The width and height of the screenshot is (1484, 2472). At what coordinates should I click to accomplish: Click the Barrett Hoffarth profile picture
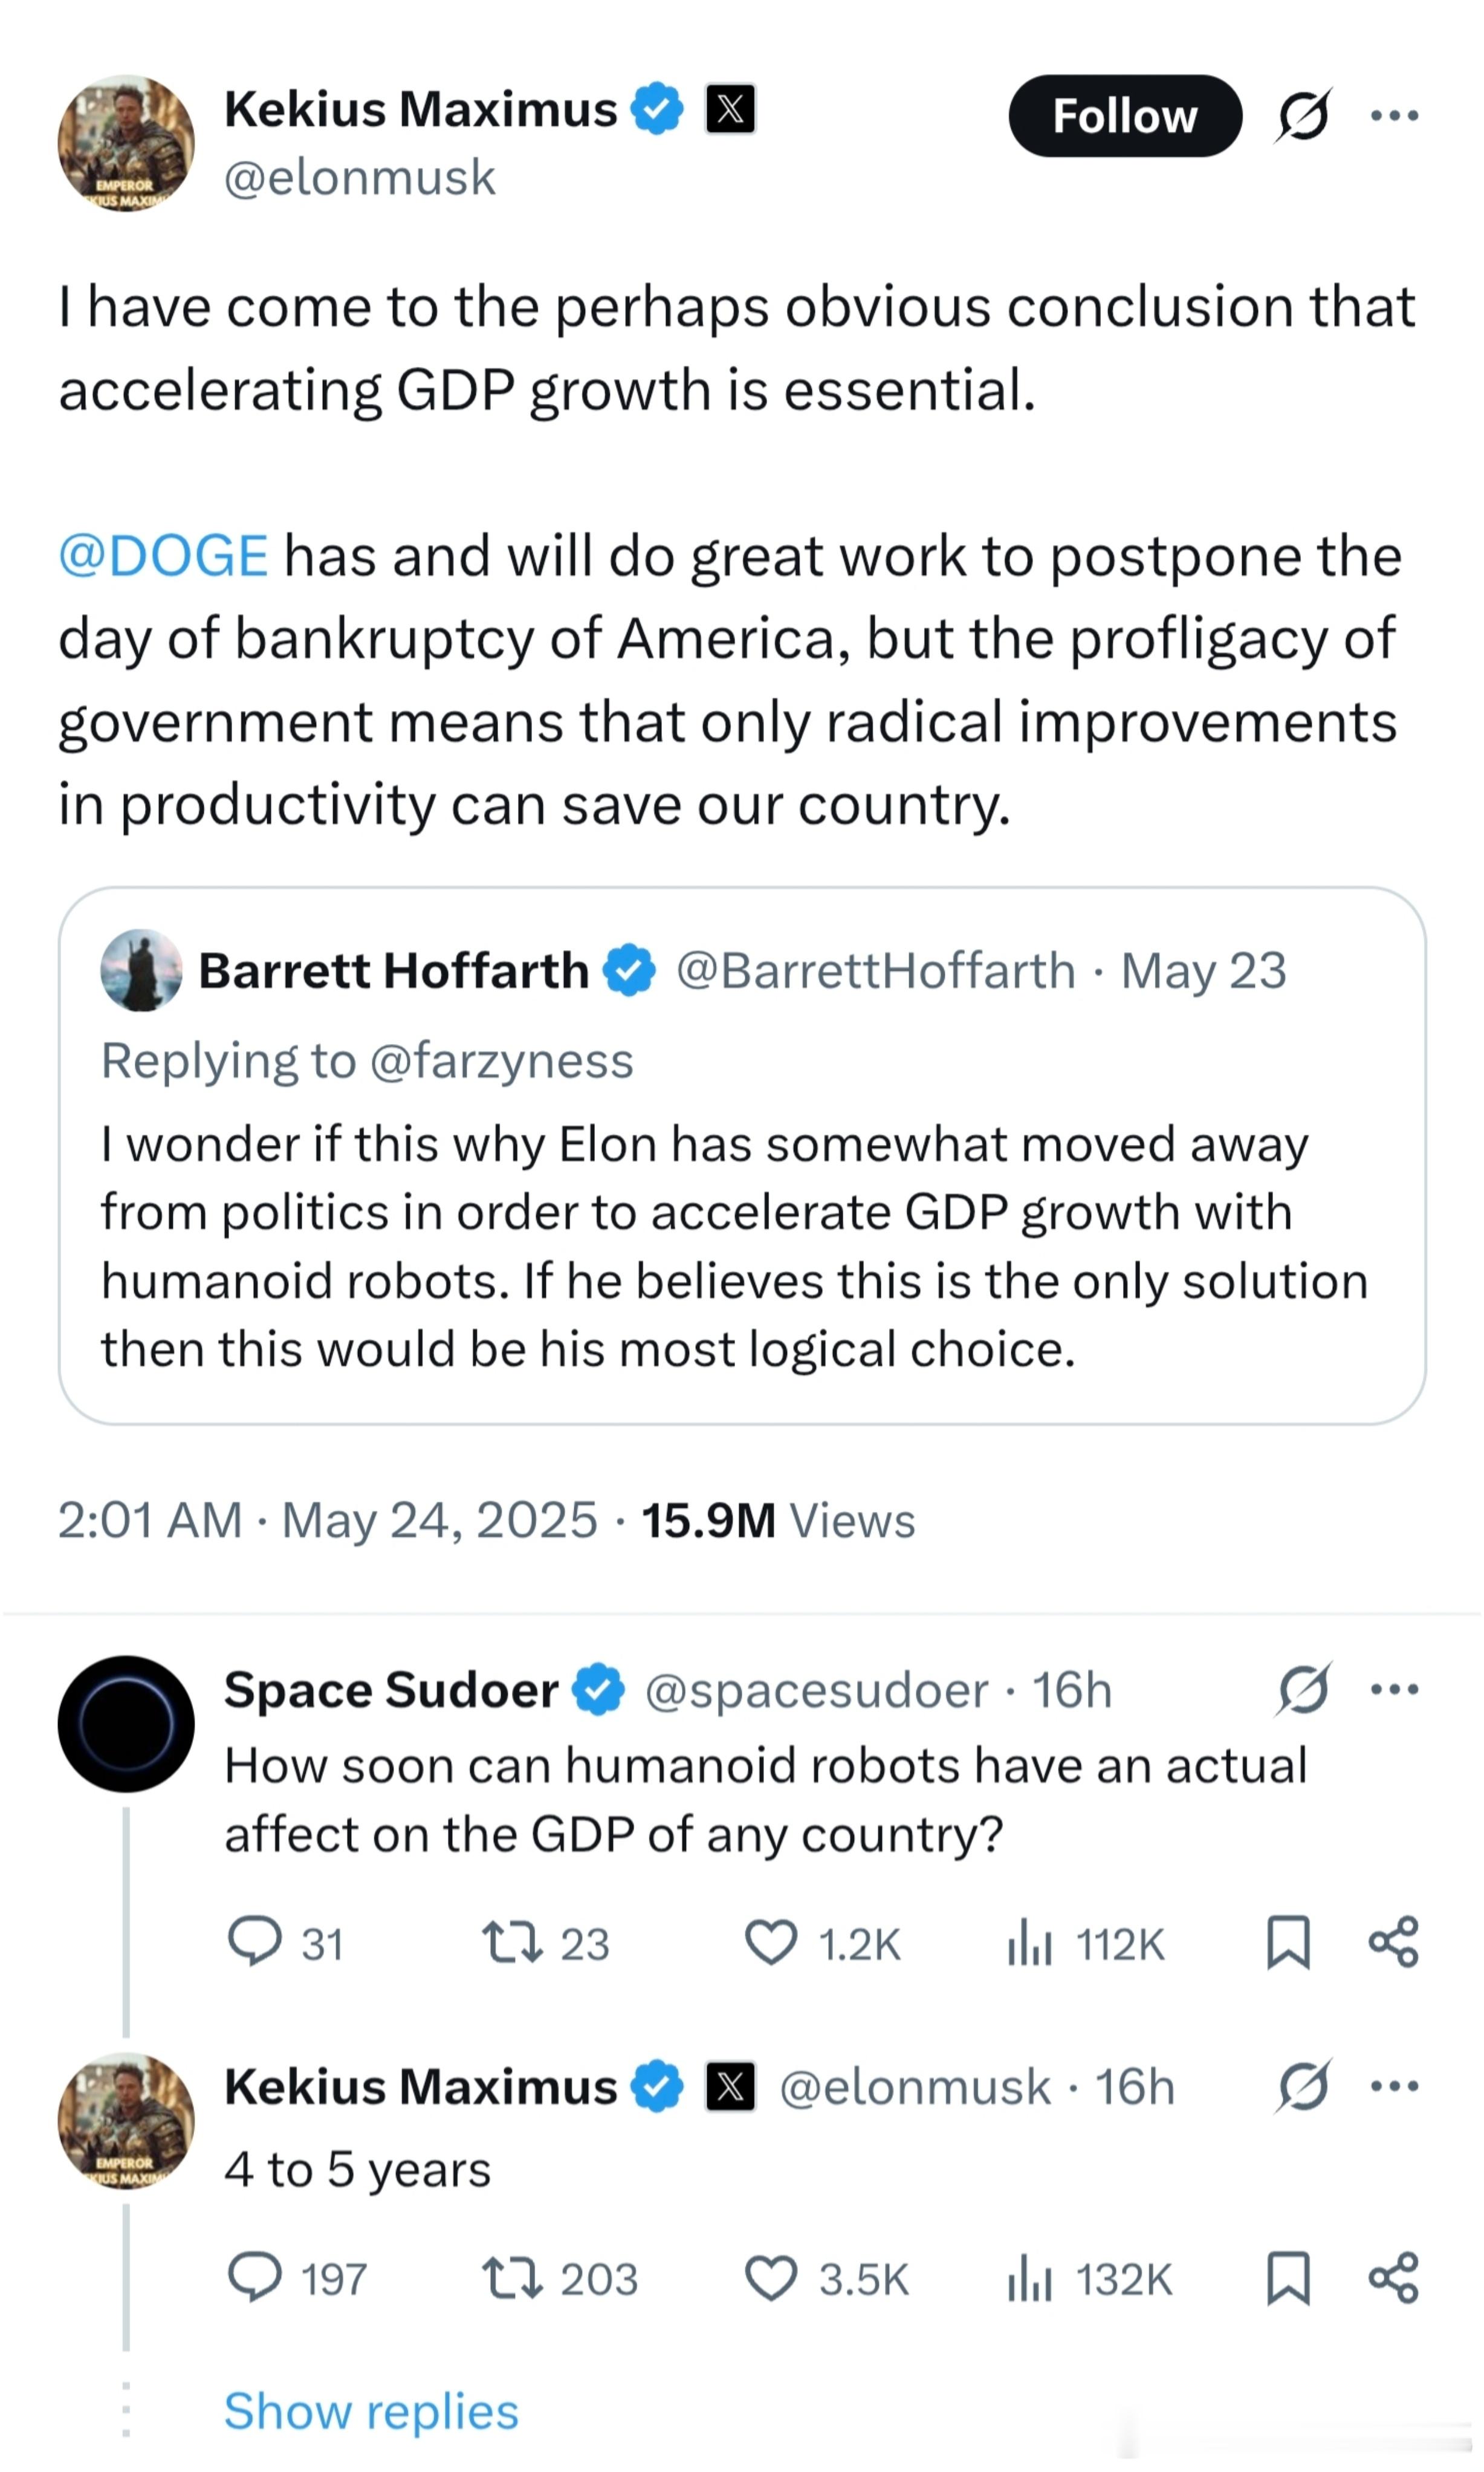point(141,970)
